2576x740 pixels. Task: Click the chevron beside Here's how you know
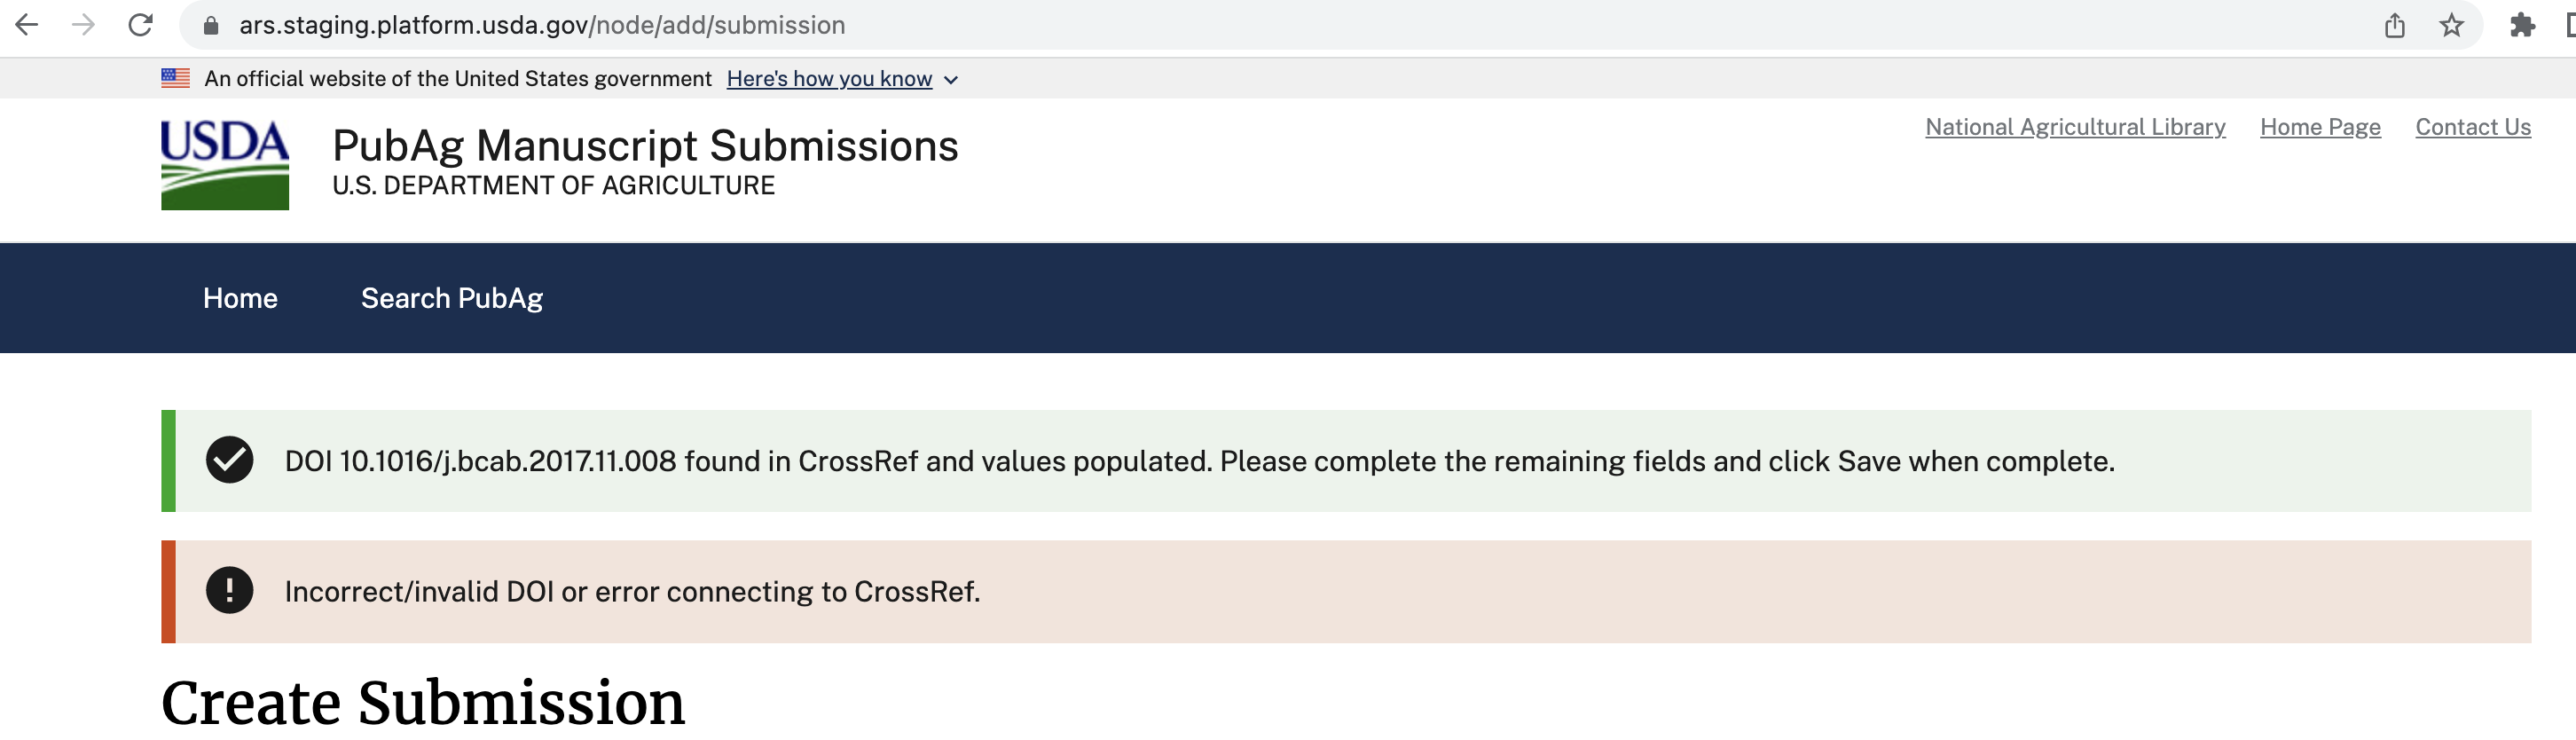951,80
